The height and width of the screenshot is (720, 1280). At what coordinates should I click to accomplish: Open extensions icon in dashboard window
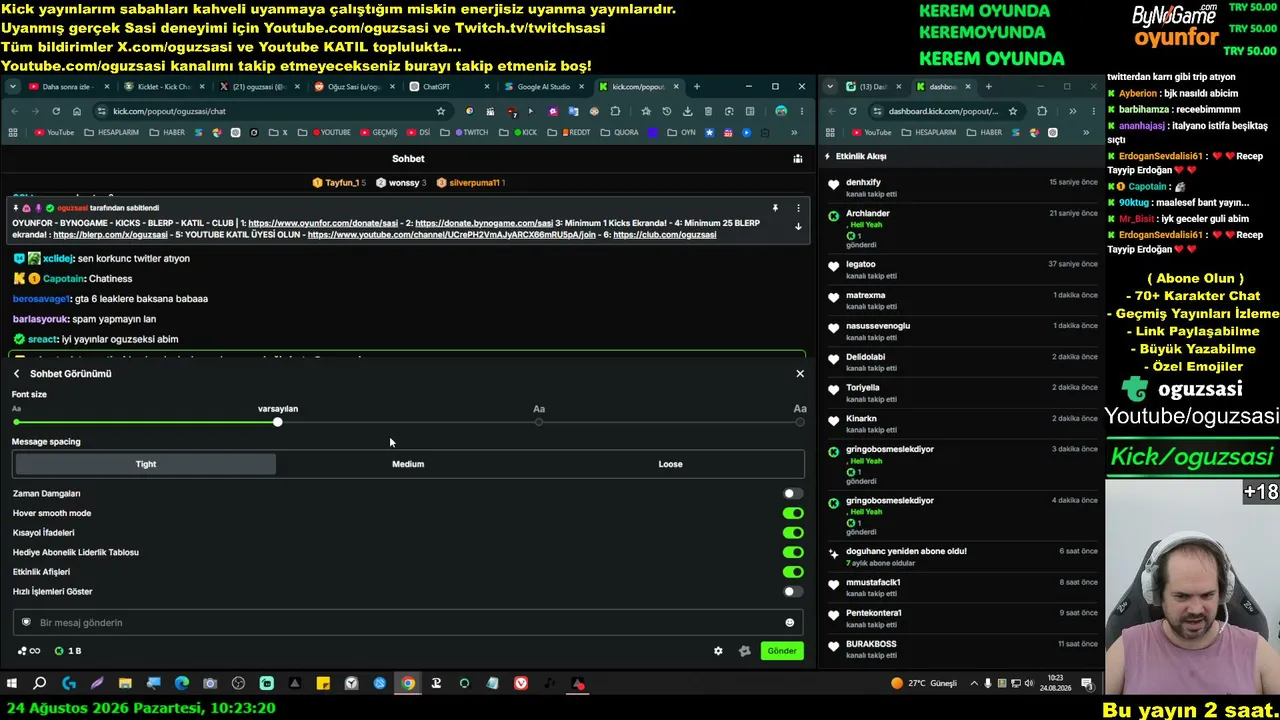pyautogui.click(x=1042, y=111)
